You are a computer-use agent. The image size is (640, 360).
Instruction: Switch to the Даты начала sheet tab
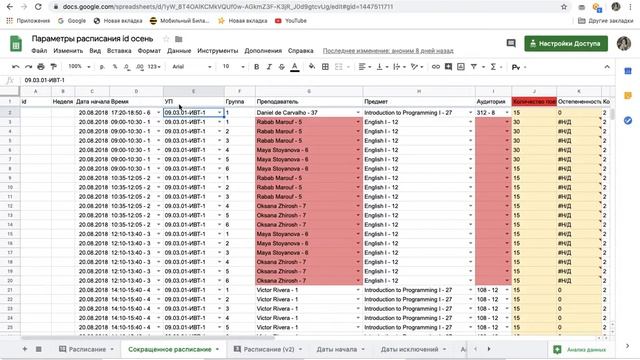pyautogui.click(x=337, y=349)
